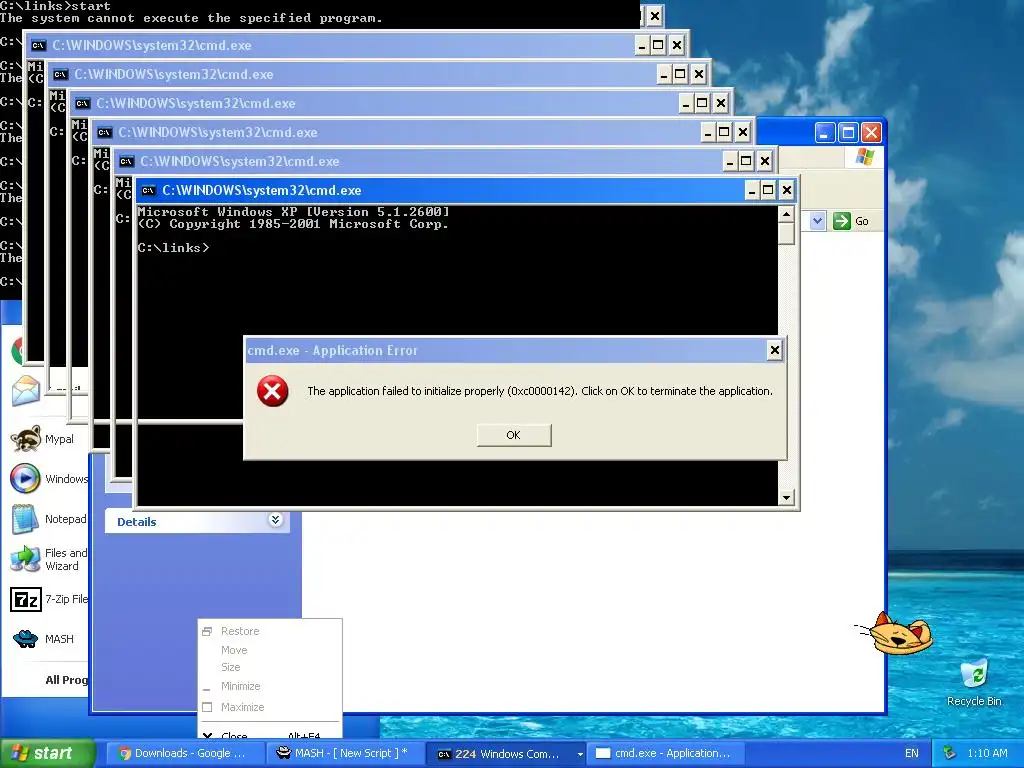Click scroll down arrow in front cmd window
1024x768 pixels.
tap(786, 498)
